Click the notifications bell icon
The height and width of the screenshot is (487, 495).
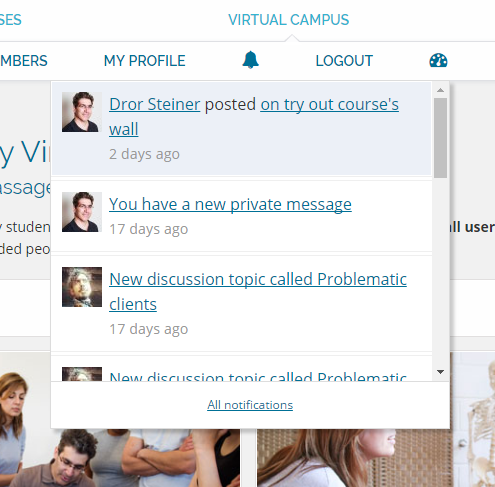(250, 60)
